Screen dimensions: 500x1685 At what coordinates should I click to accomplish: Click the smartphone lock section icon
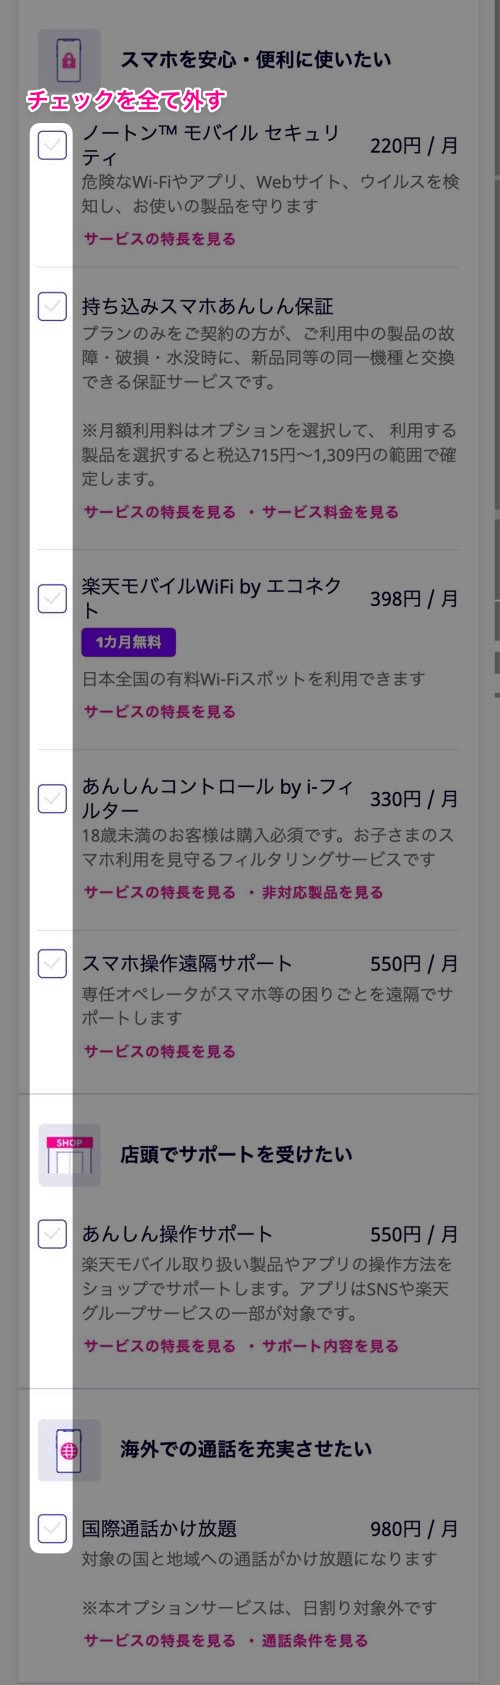click(69, 60)
